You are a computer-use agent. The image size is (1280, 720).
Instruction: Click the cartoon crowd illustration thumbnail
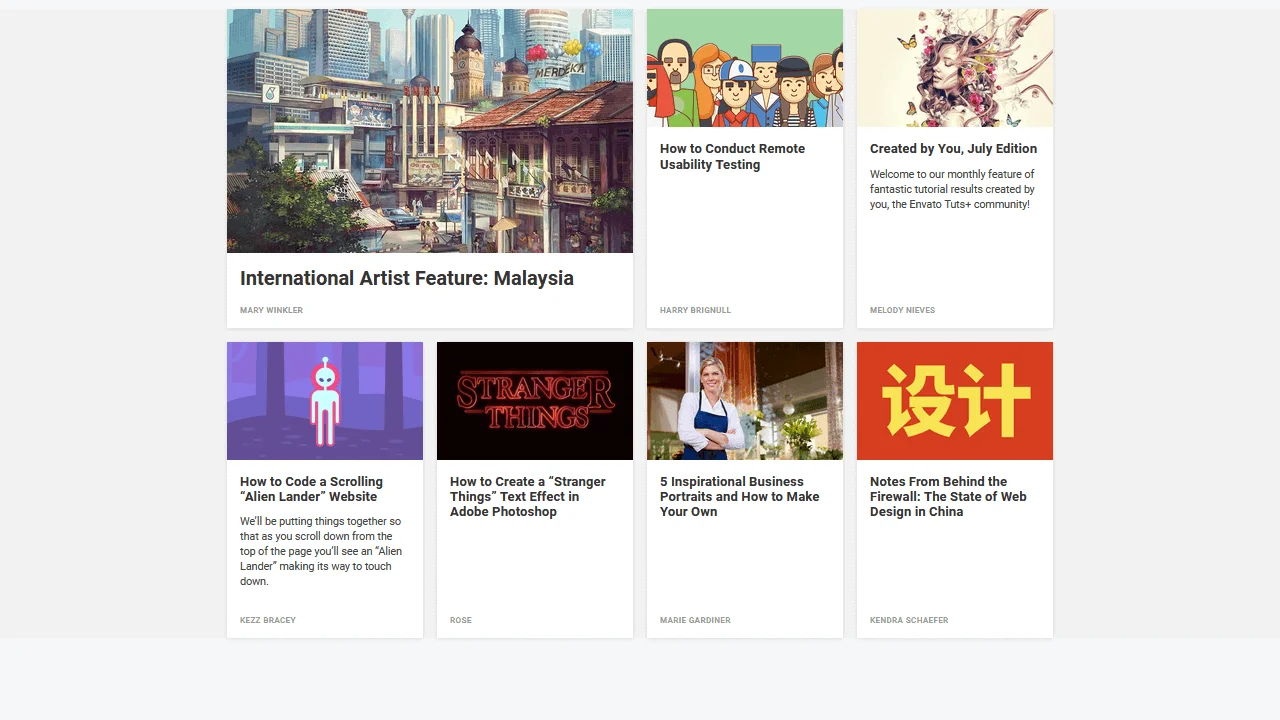pos(744,68)
